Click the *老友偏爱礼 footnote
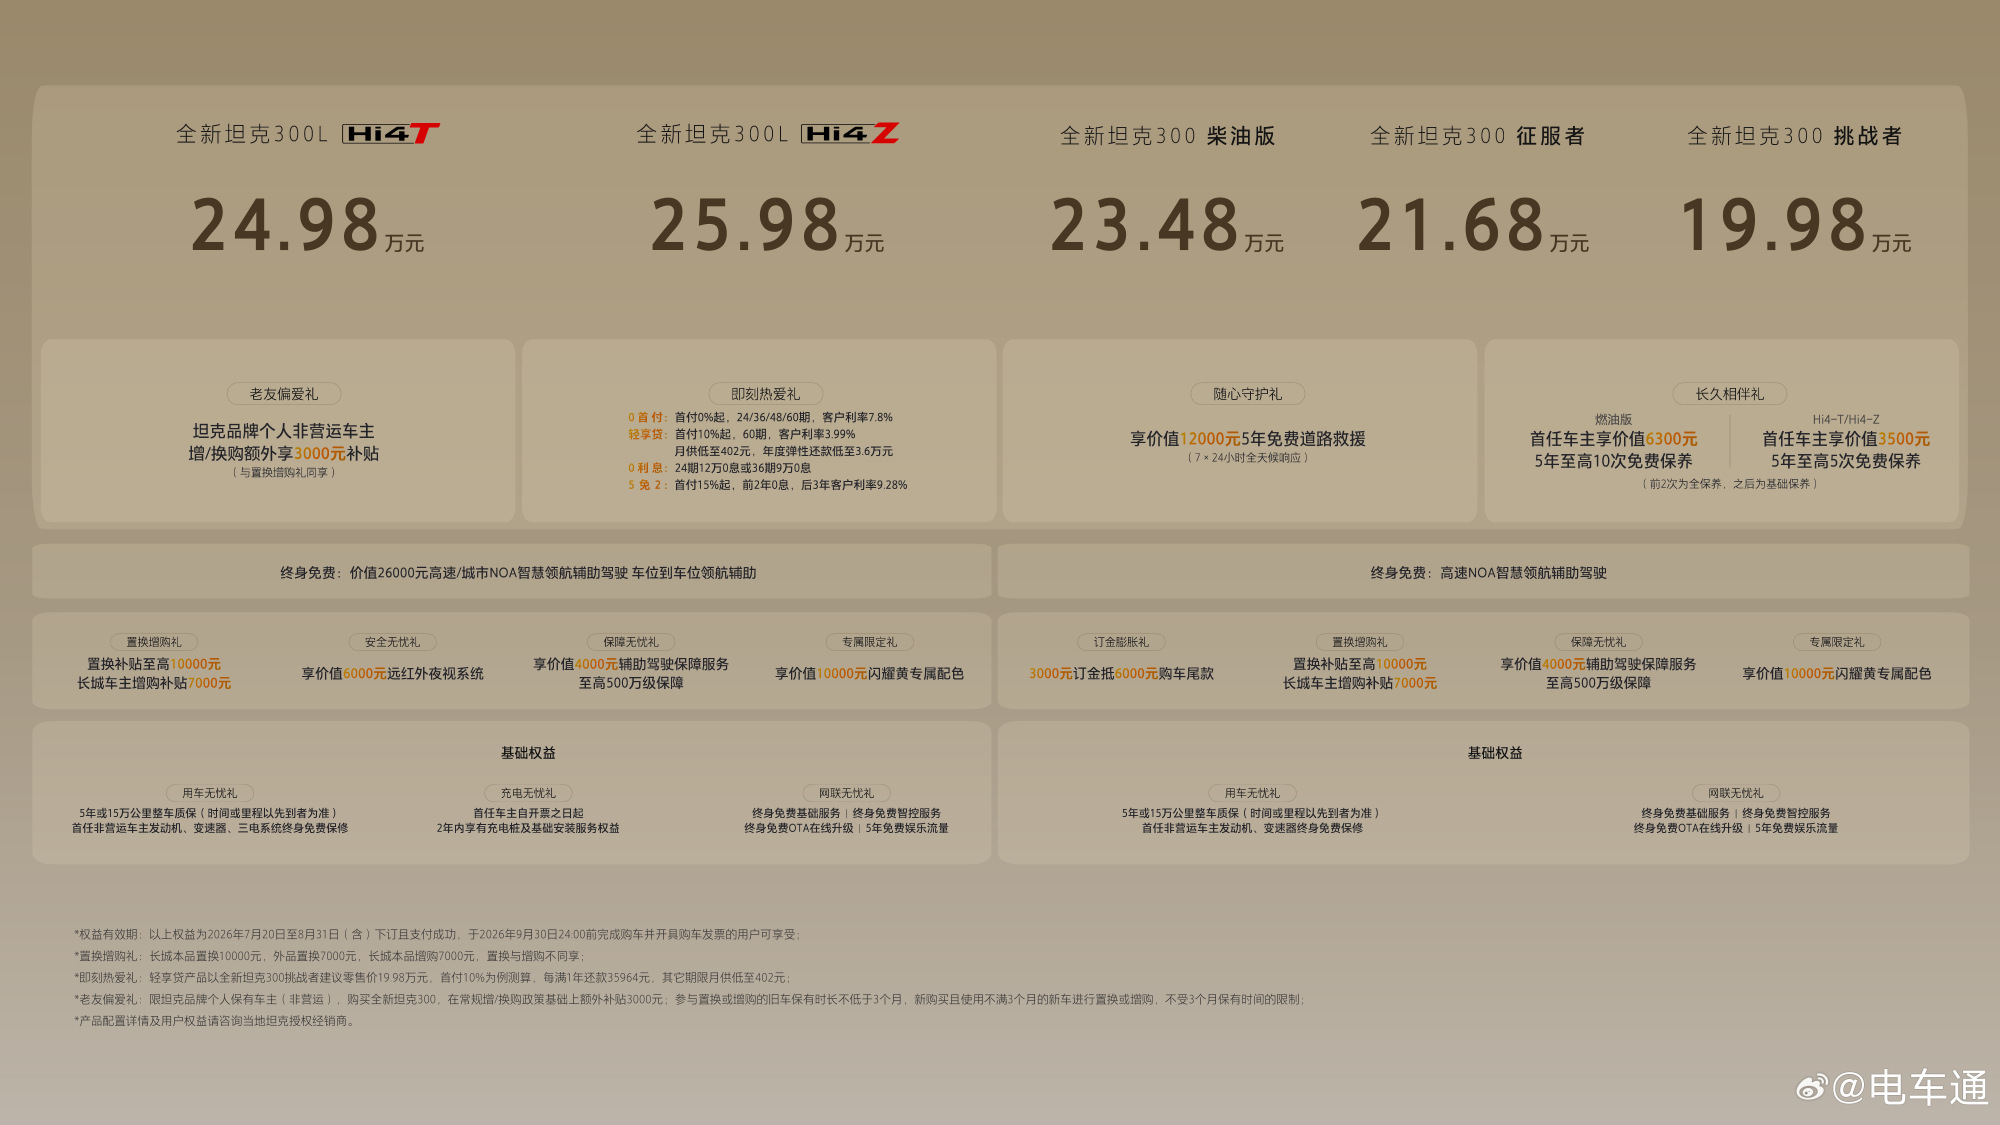2000x1125 pixels. coord(689,1000)
